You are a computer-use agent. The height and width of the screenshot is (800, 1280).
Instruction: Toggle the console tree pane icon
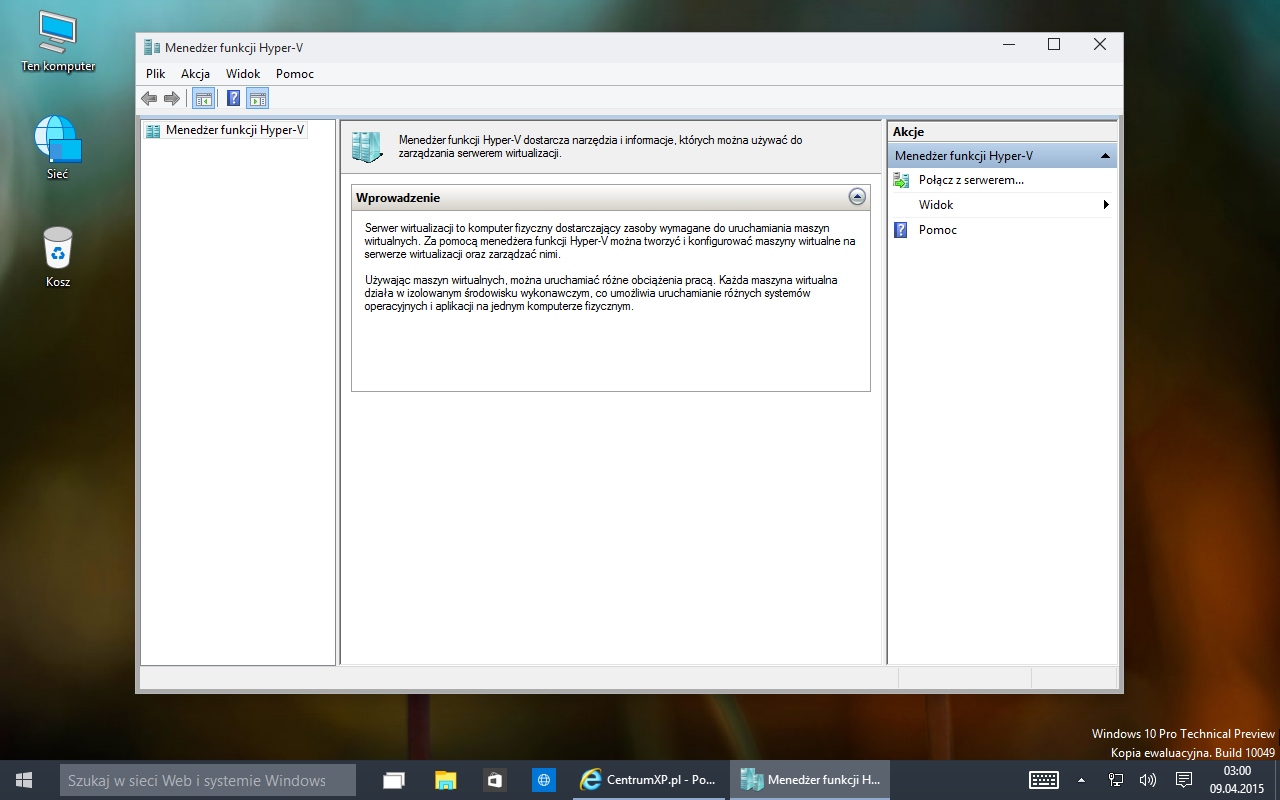coord(203,98)
